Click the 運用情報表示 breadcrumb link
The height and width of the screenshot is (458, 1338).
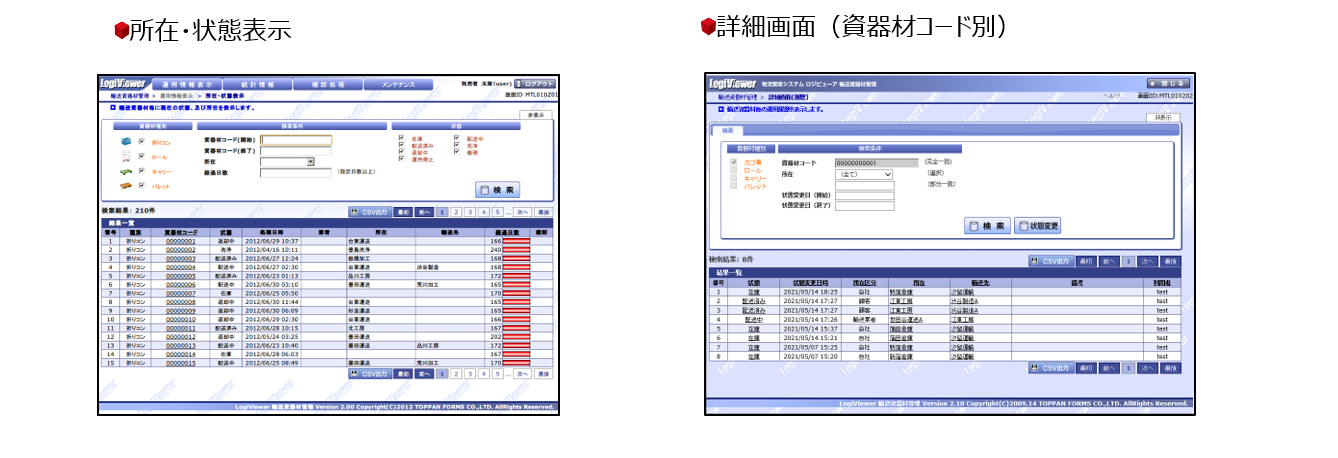pos(178,95)
